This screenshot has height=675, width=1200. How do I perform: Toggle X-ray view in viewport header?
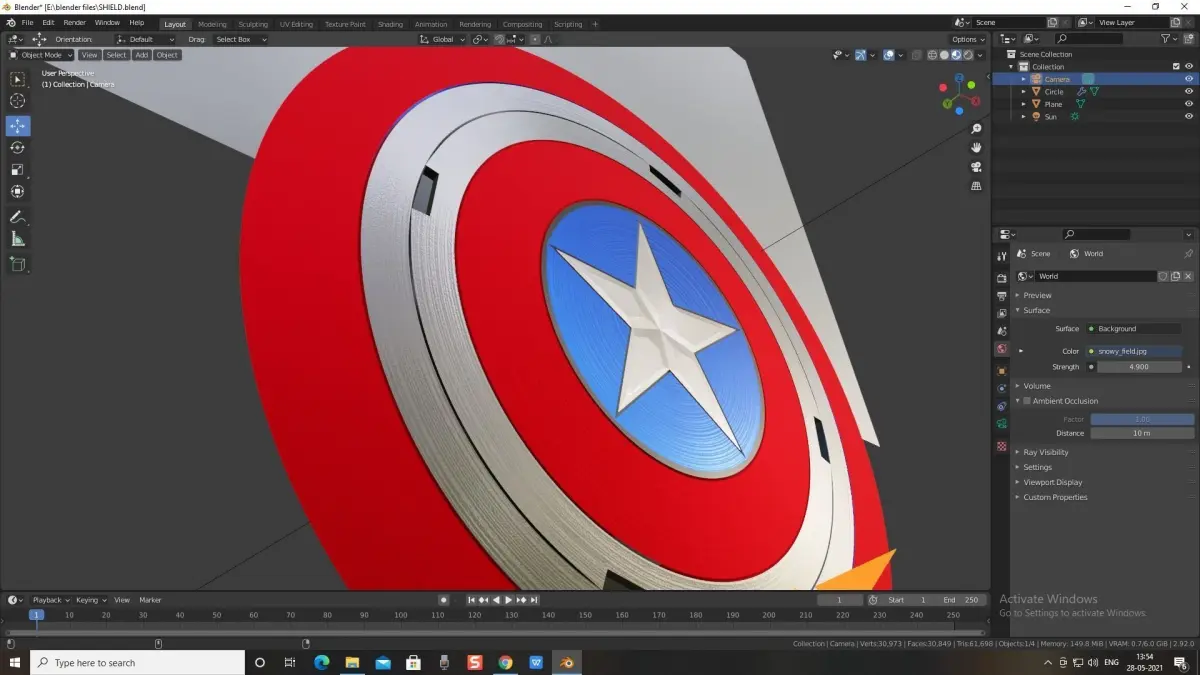coord(915,55)
